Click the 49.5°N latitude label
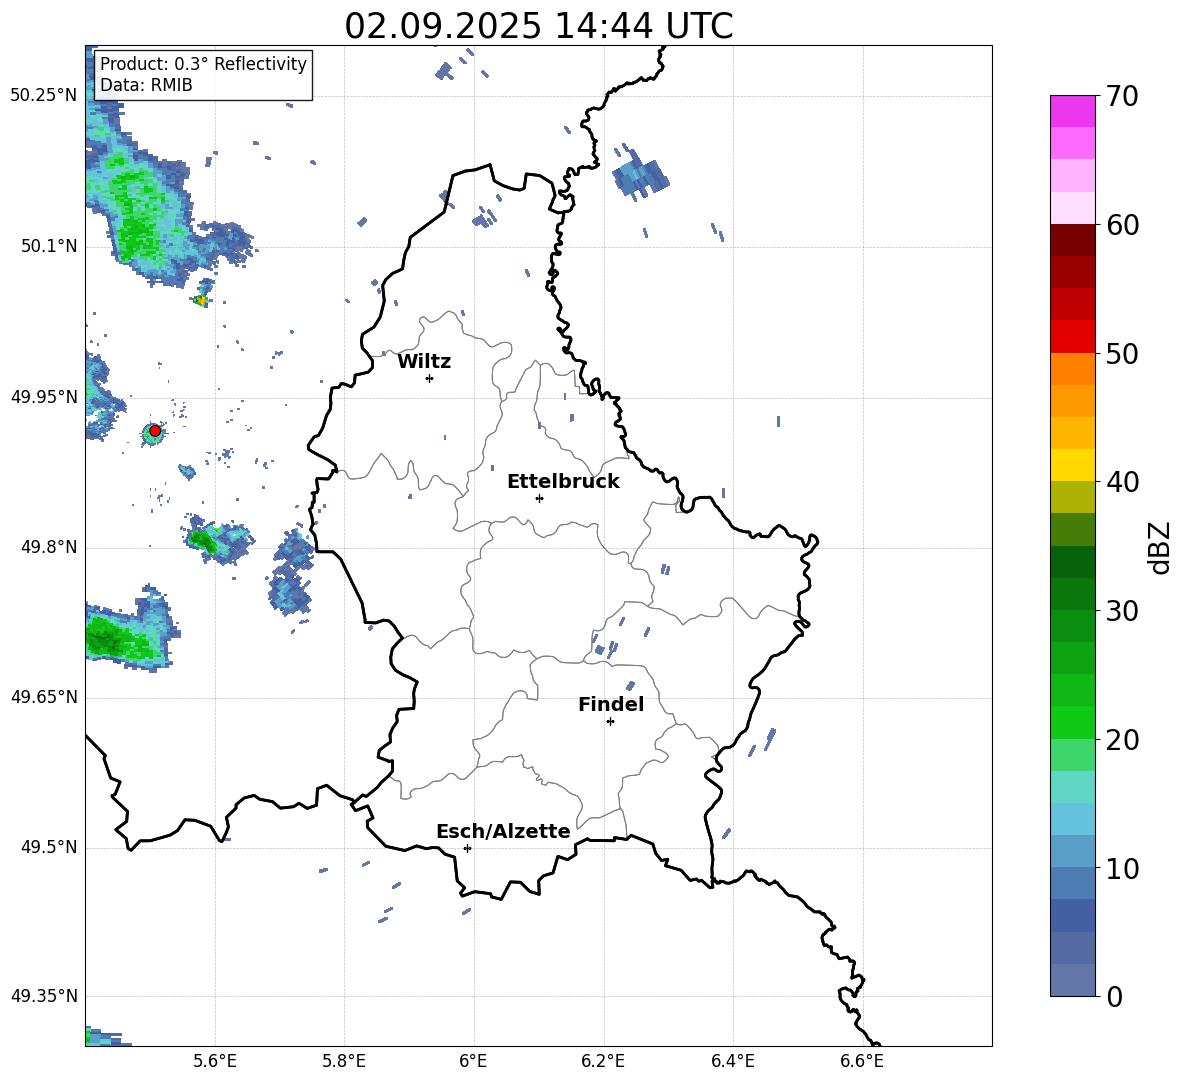This screenshot has width=1184, height=1081. [x=49, y=847]
